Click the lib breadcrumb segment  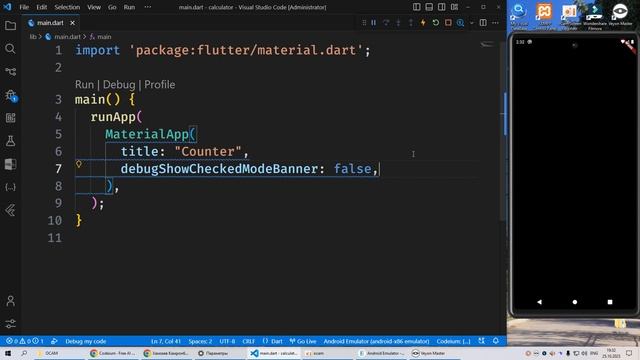pyautogui.click(x=33, y=37)
